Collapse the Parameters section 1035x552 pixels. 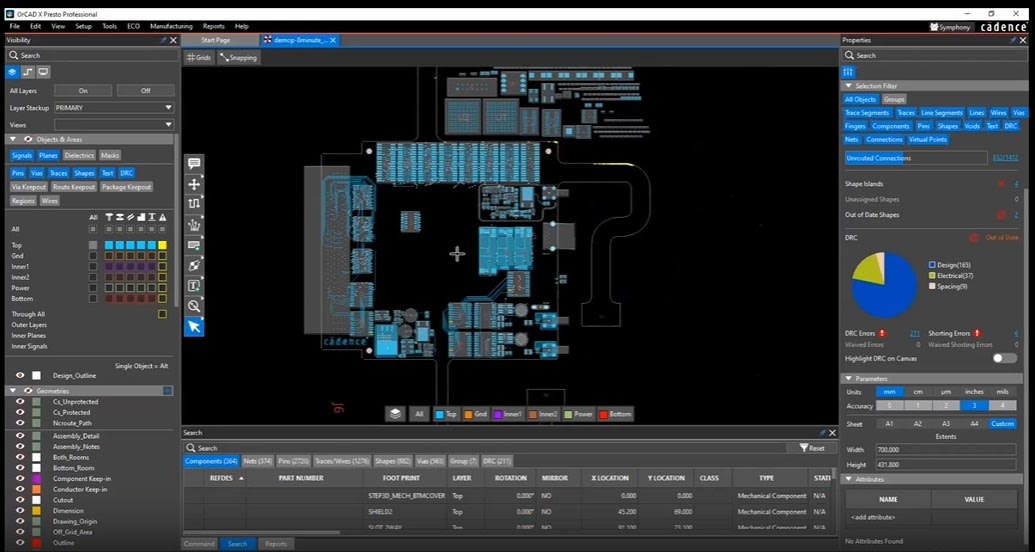[848, 379]
